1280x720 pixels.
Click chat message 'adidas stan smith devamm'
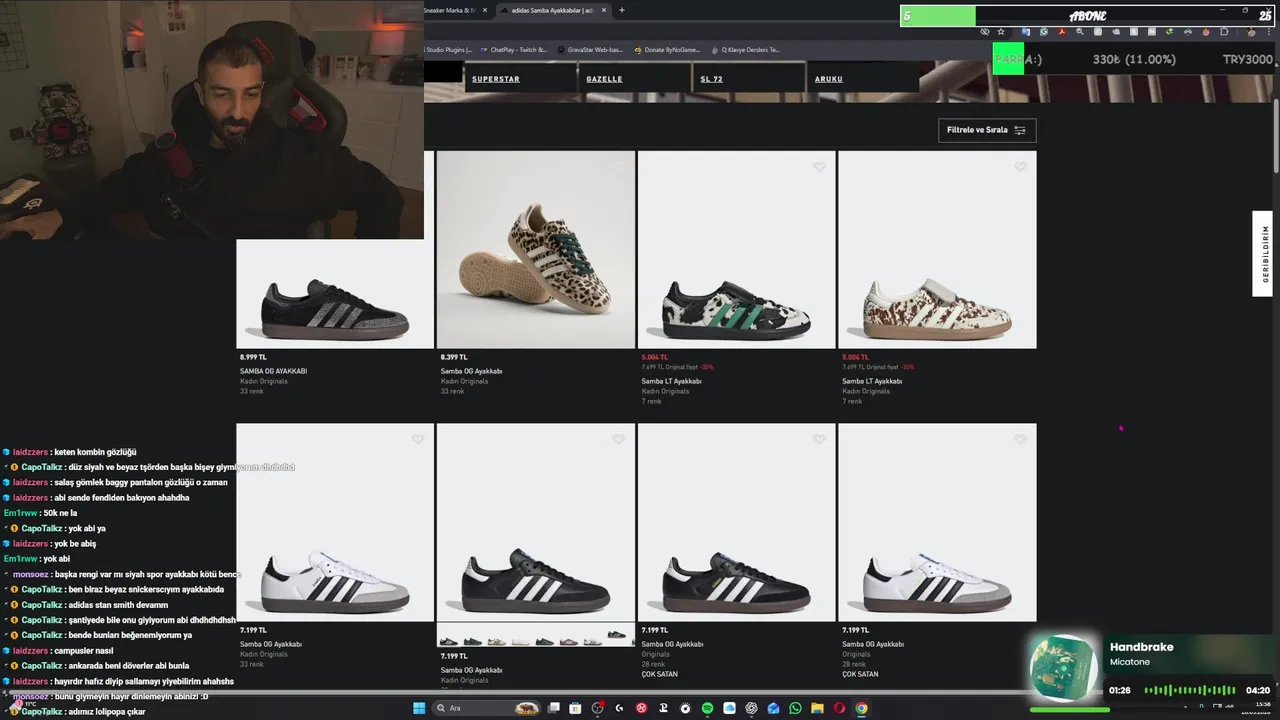[118, 604]
